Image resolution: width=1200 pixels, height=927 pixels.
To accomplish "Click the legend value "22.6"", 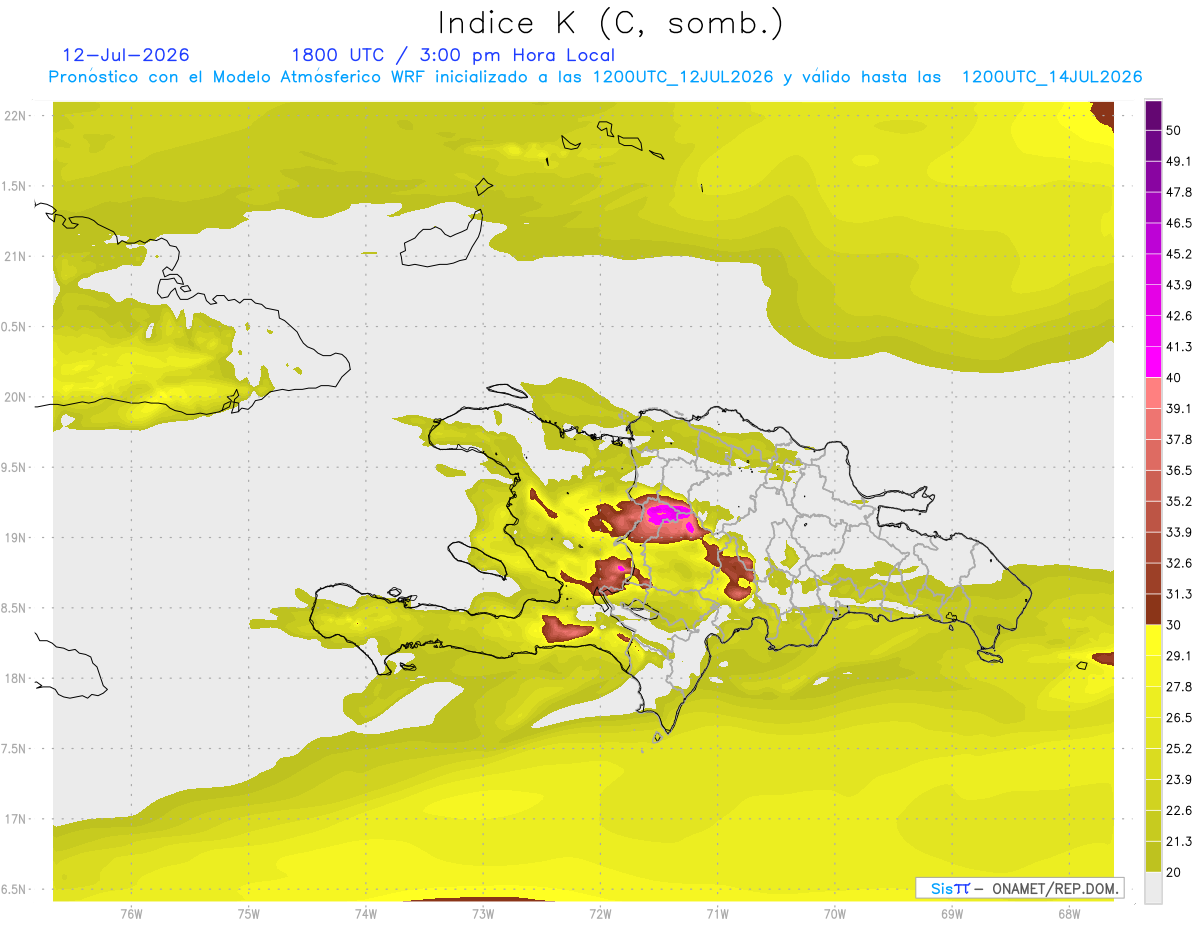I will 1179,811.
